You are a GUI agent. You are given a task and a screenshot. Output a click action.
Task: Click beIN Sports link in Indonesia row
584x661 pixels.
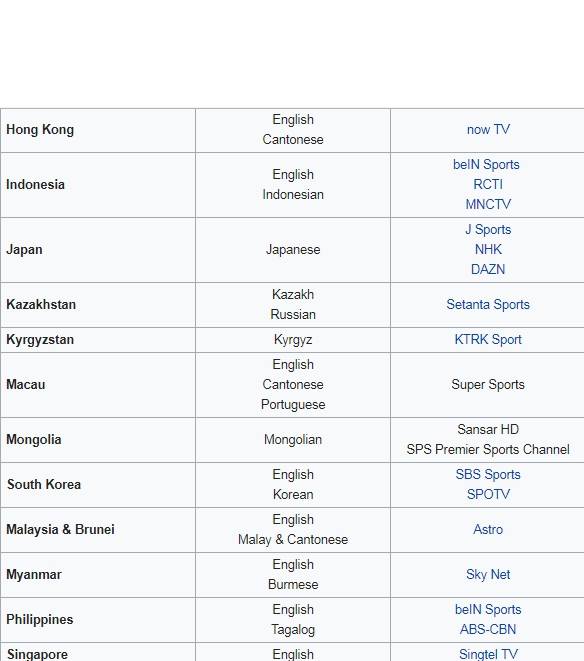(x=486, y=164)
